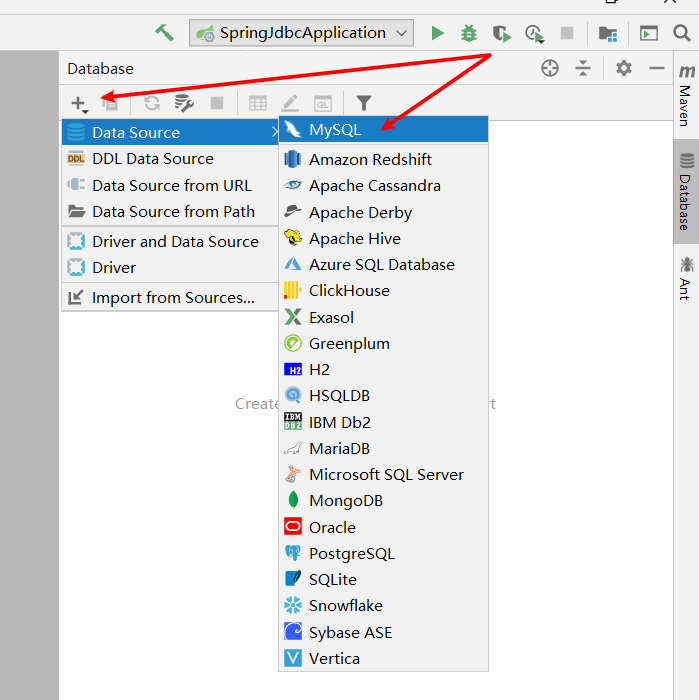Click the plus New button in the Database toolbar
This screenshot has width=699, height=700.
(x=79, y=104)
